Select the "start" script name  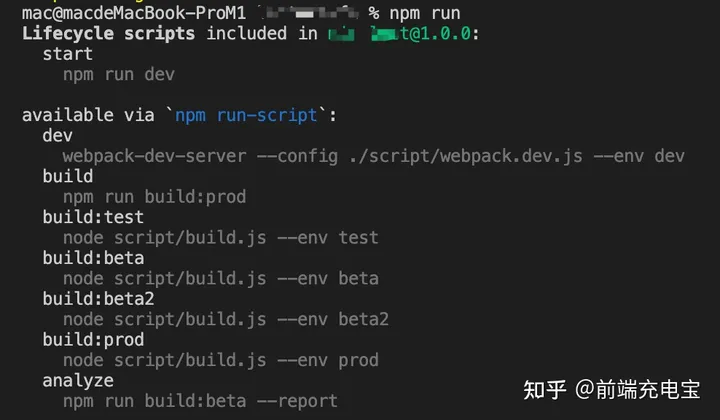click(x=68, y=54)
